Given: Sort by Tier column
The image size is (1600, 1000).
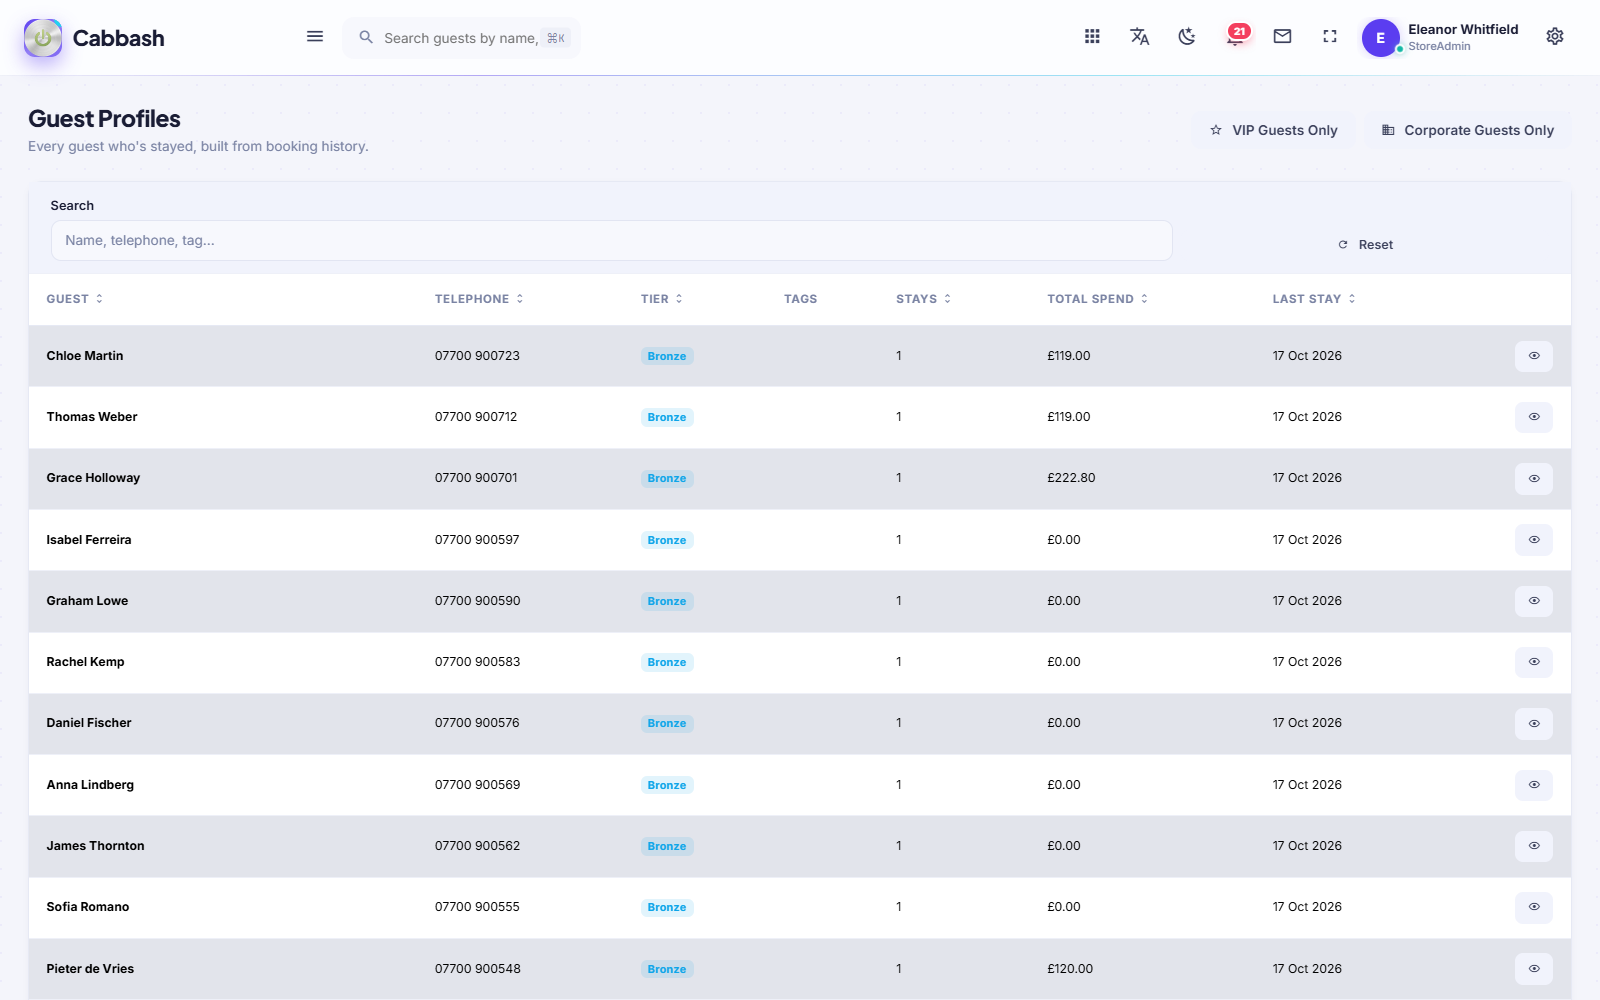Looking at the screenshot, I should (x=662, y=299).
